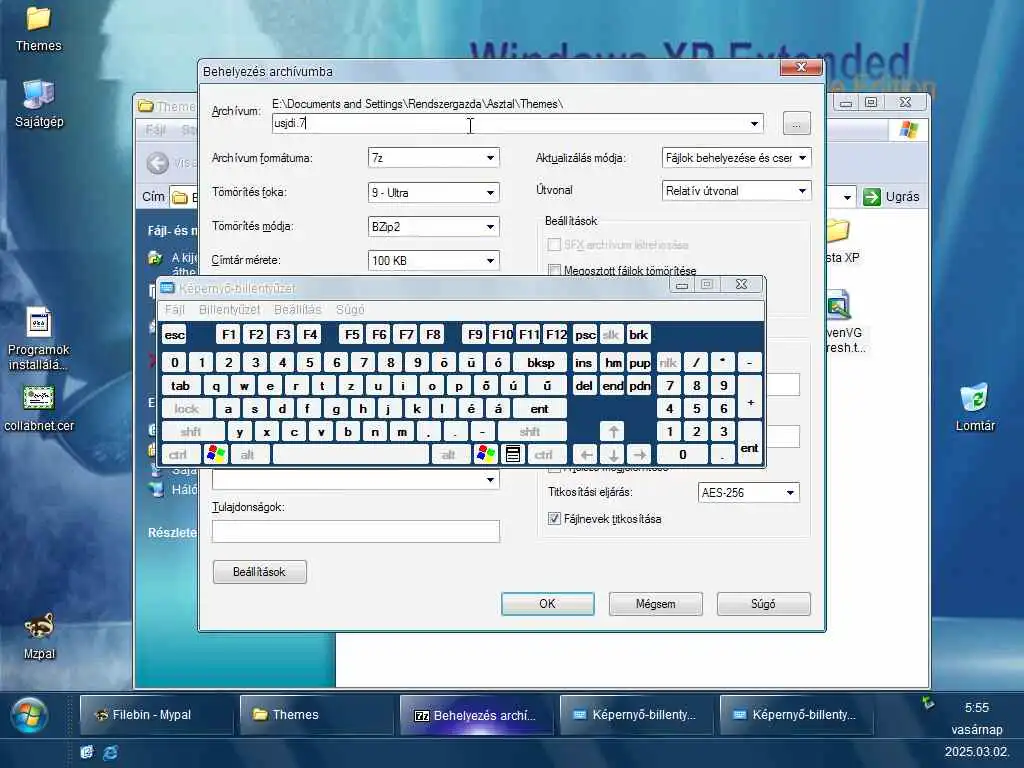Open Beállítás menu in on-screen keyboard
The image size is (1024, 768).
(x=298, y=310)
